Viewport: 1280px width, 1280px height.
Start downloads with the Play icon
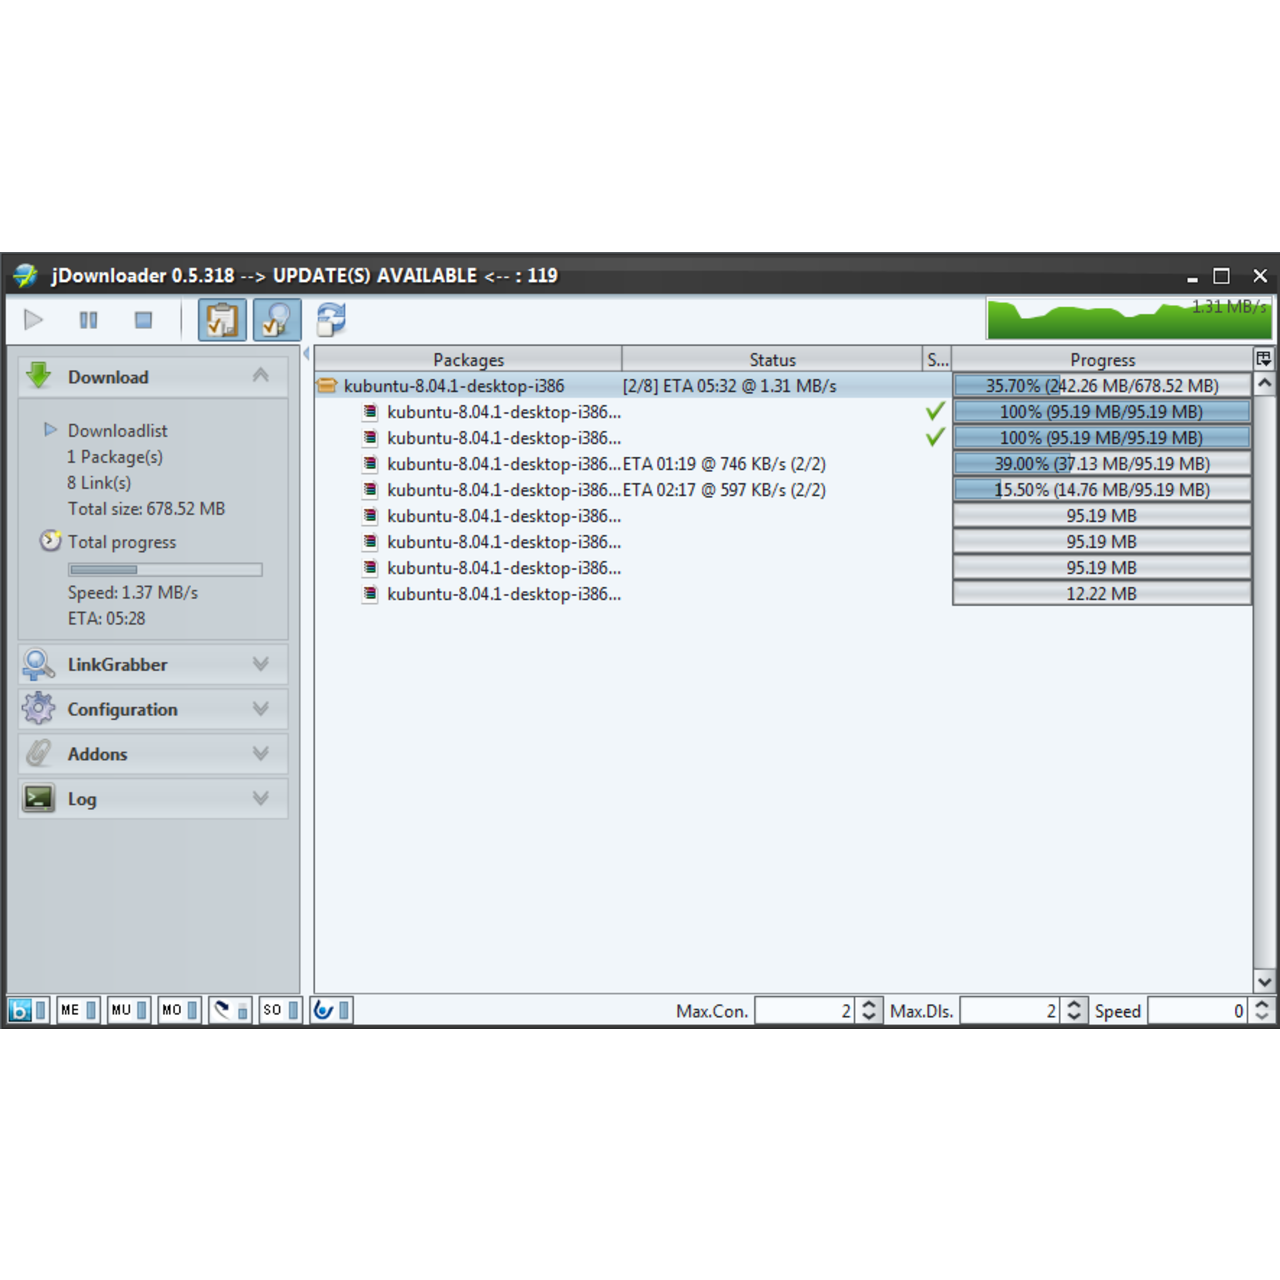33,319
